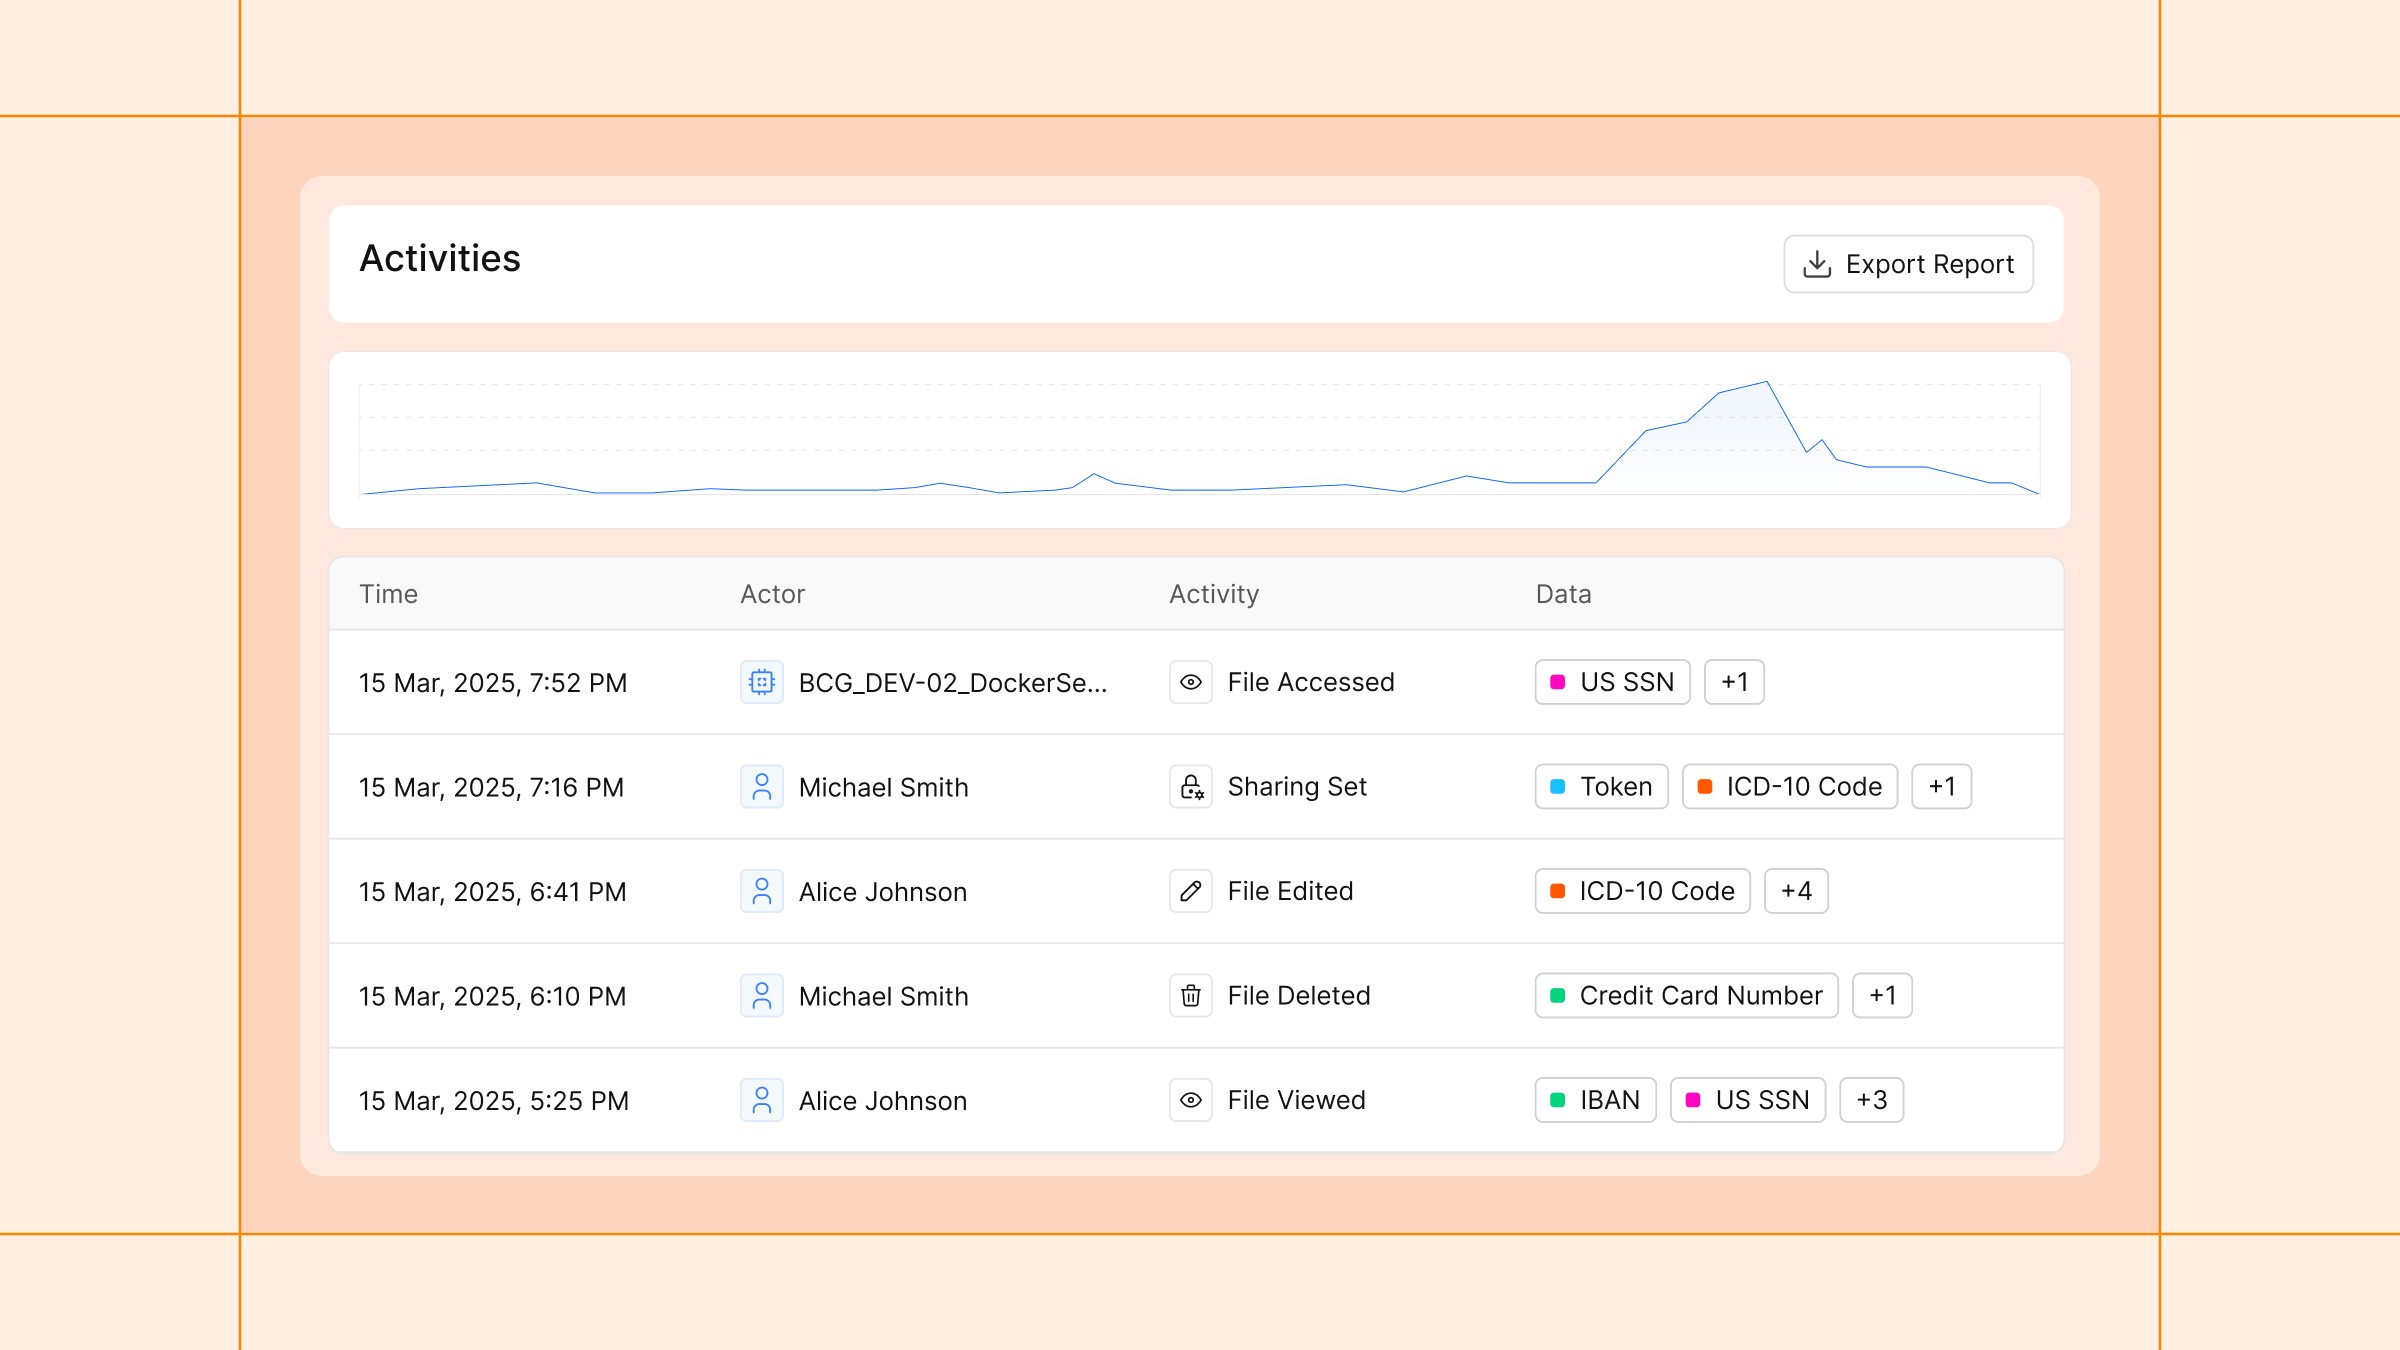Click the eye icon beside File Accessed
Image resolution: width=2400 pixels, height=1350 pixels.
click(1191, 682)
